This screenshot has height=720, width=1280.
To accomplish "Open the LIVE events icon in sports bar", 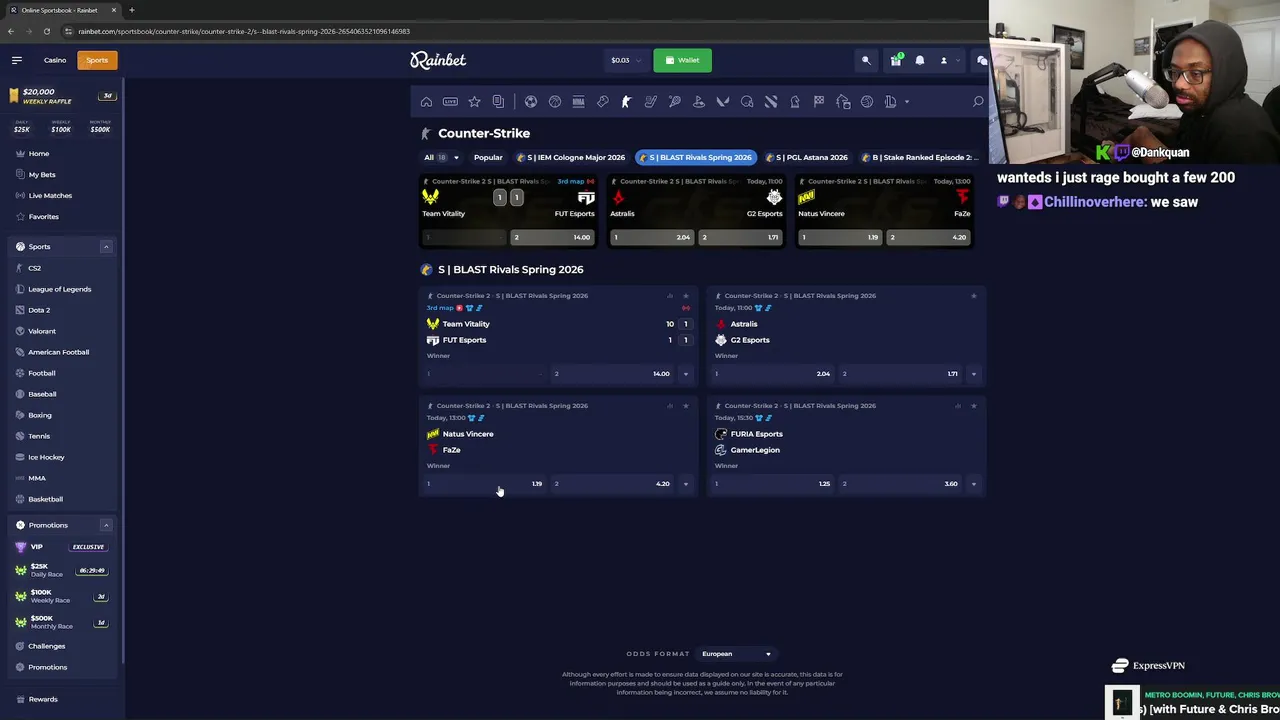I will pos(450,101).
